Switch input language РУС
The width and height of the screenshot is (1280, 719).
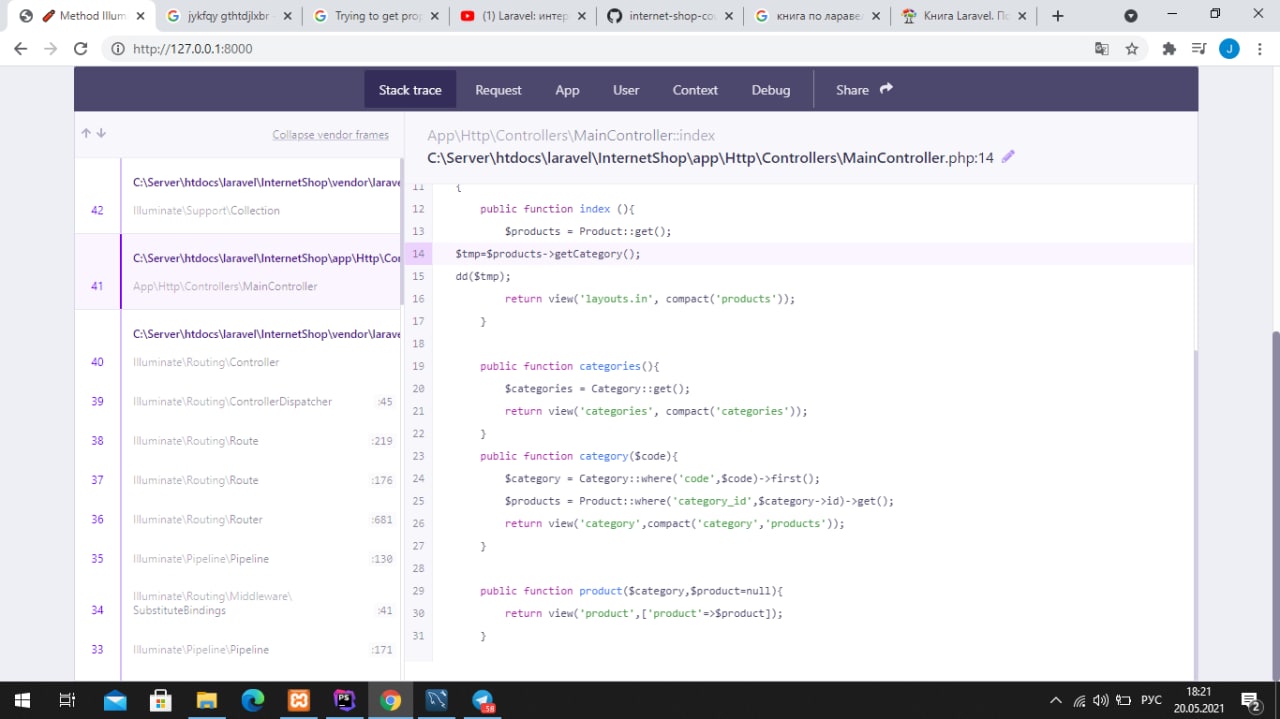click(x=1151, y=700)
